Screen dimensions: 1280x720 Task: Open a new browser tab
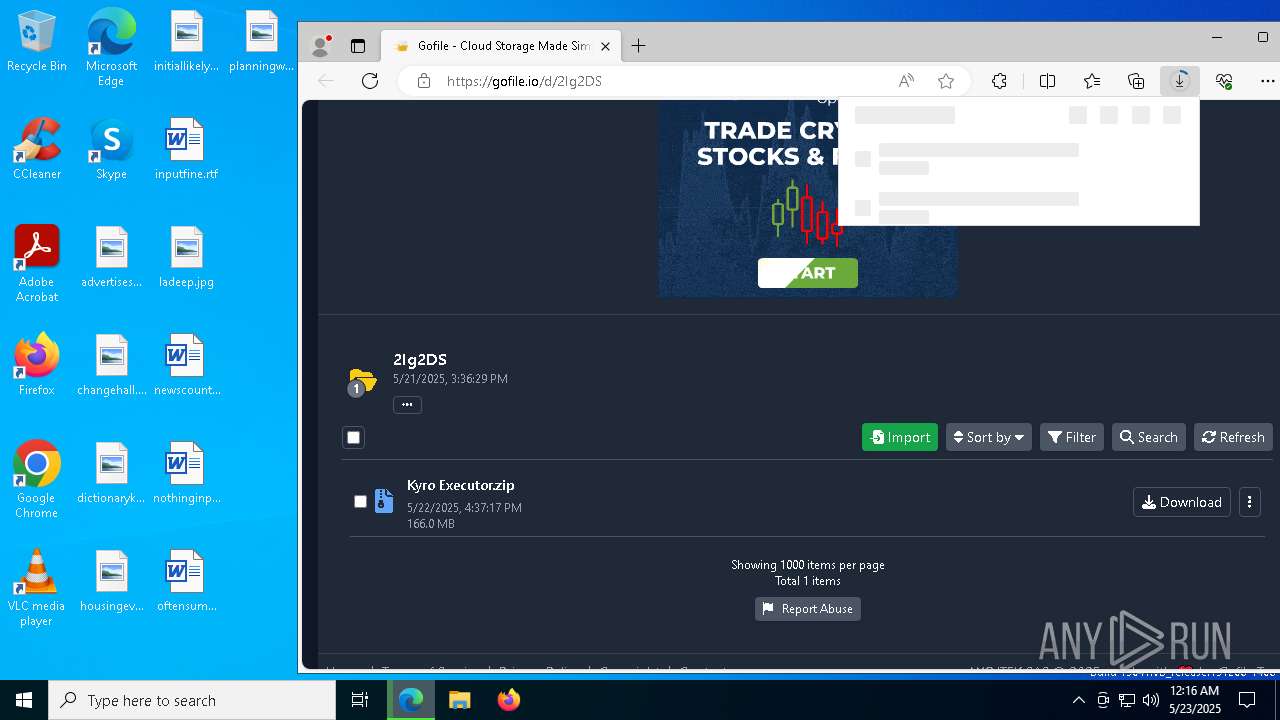click(639, 46)
